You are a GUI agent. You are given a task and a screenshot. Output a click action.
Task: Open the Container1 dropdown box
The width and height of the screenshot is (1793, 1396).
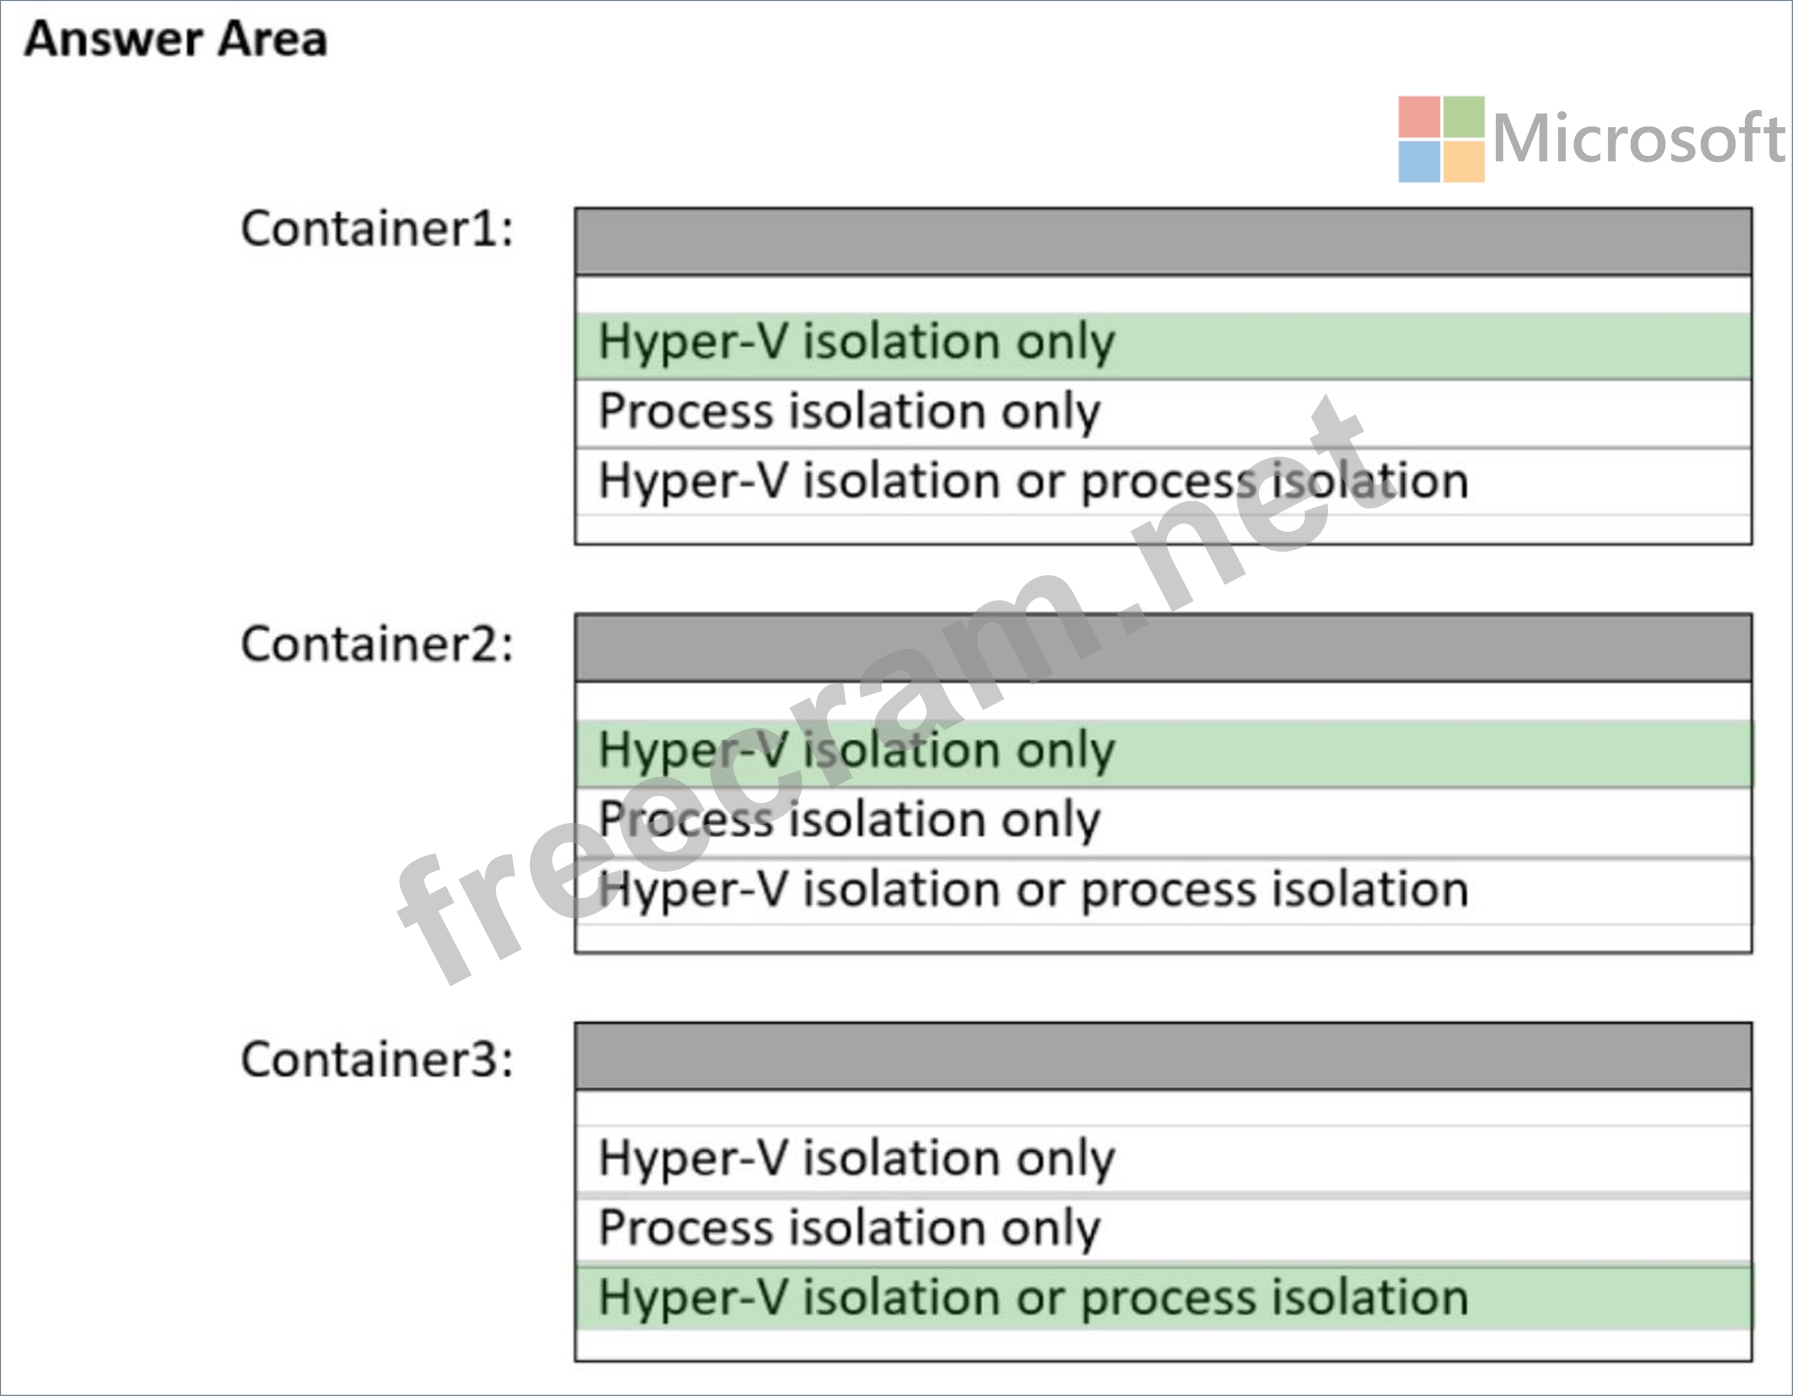coord(1162,242)
